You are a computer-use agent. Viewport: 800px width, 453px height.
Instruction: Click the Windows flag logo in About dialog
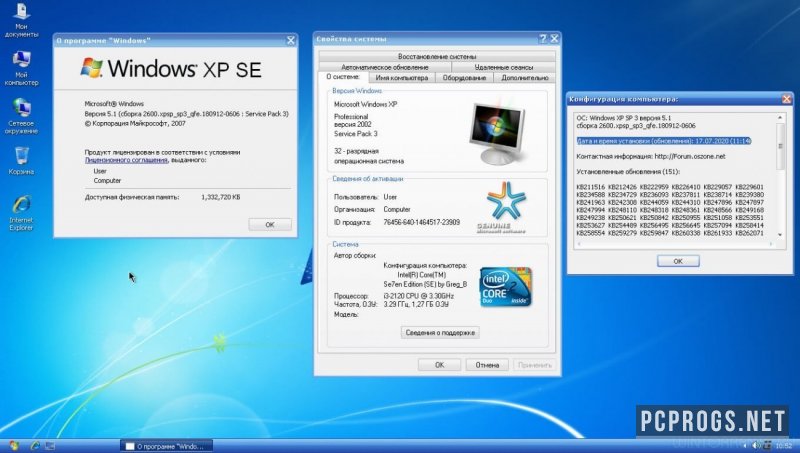click(x=91, y=68)
